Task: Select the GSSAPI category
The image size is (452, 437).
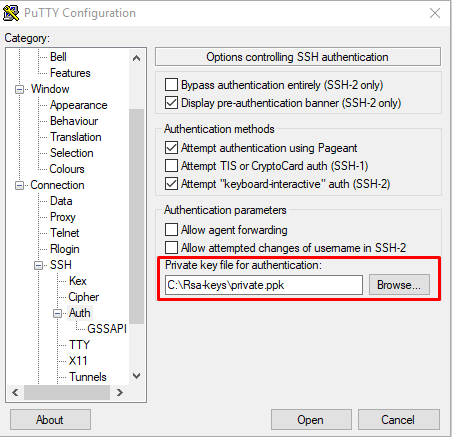Action: pos(107,329)
